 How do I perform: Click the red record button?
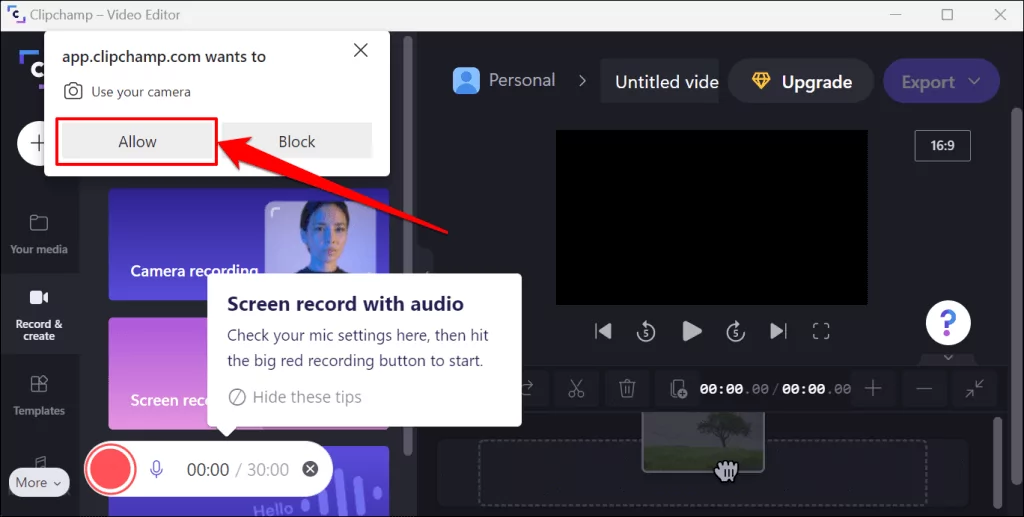pos(110,469)
